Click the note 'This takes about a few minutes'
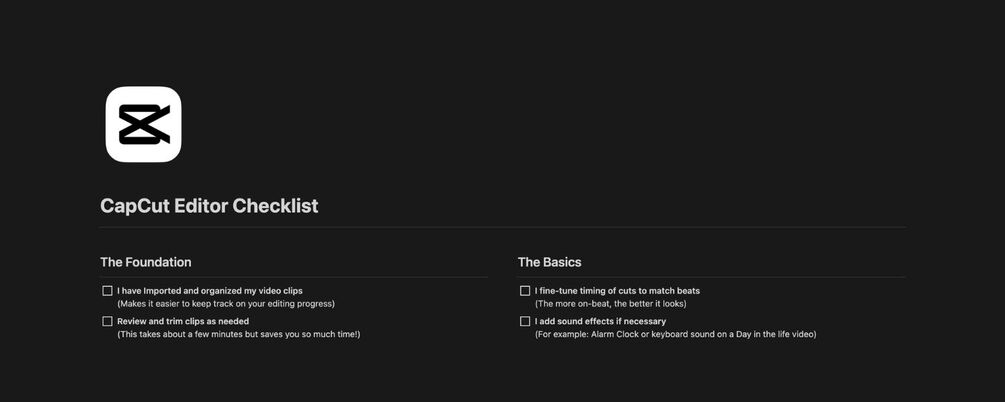1005x402 pixels. pyautogui.click(x=238, y=334)
